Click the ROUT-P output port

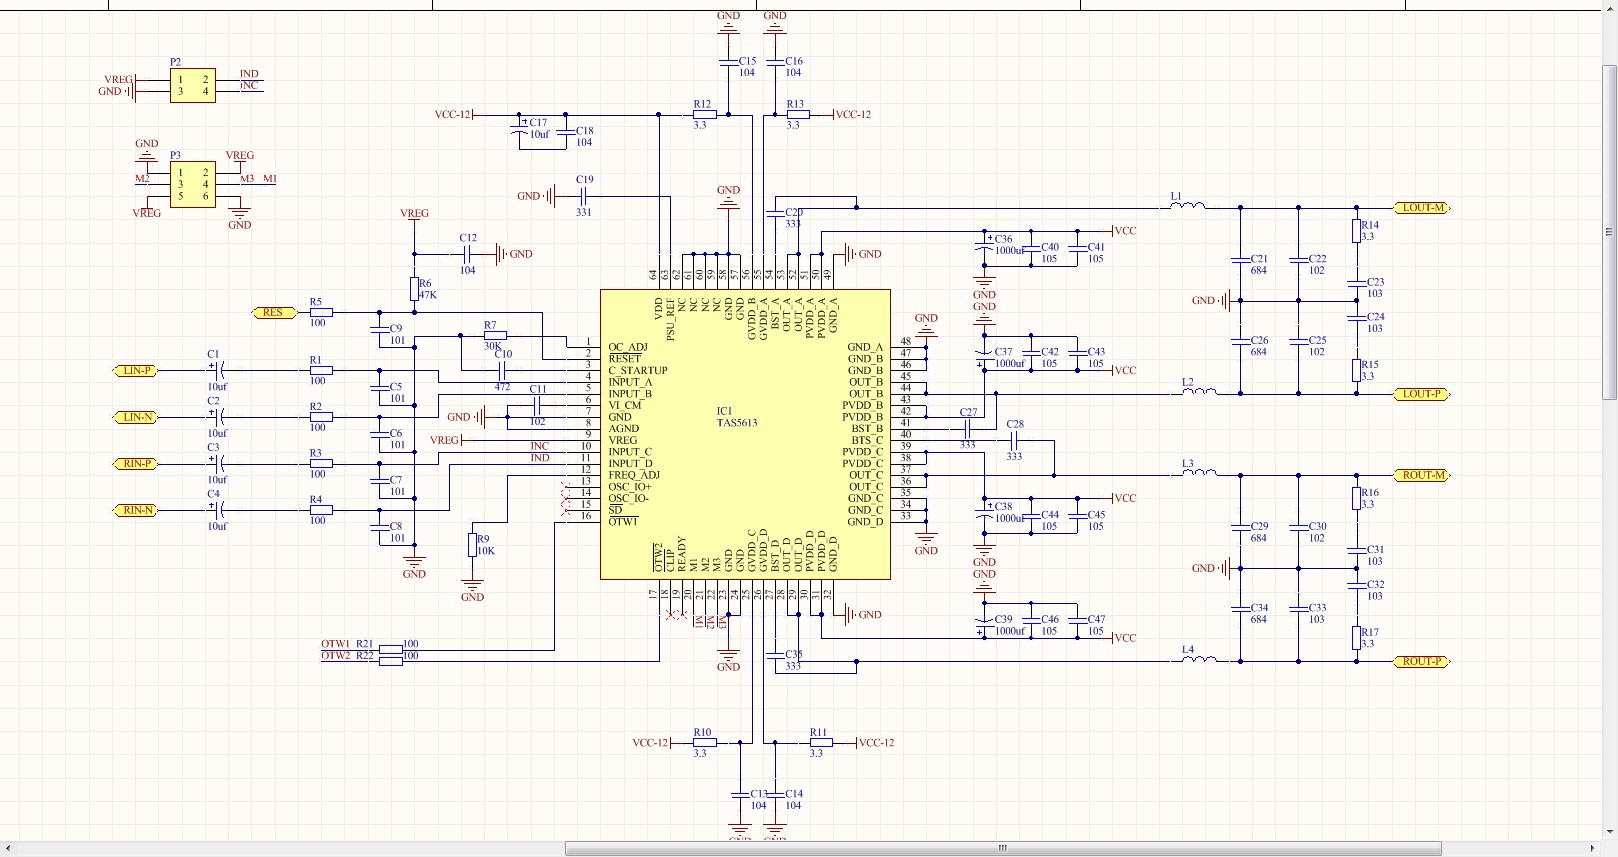click(1423, 661)
